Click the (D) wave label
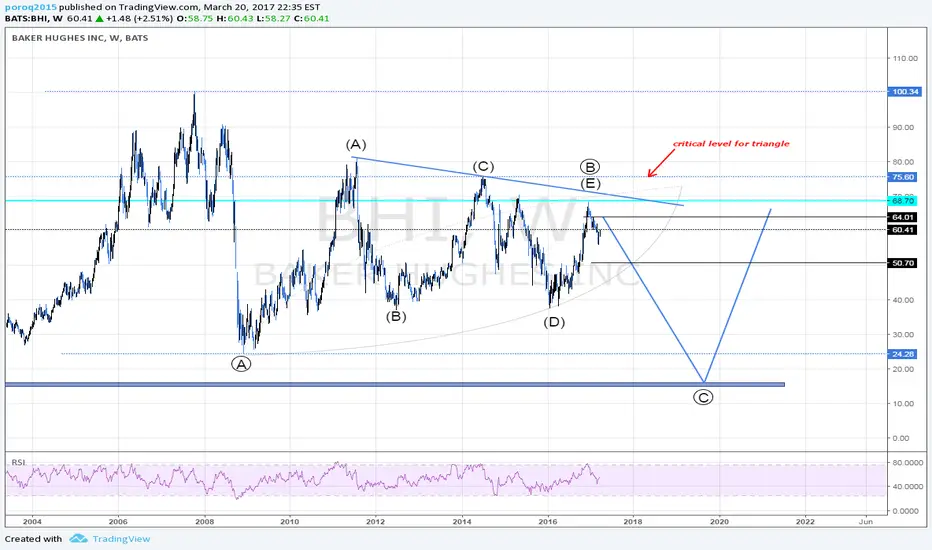This screenshot has width=932, height=550. tap(554, 322)
